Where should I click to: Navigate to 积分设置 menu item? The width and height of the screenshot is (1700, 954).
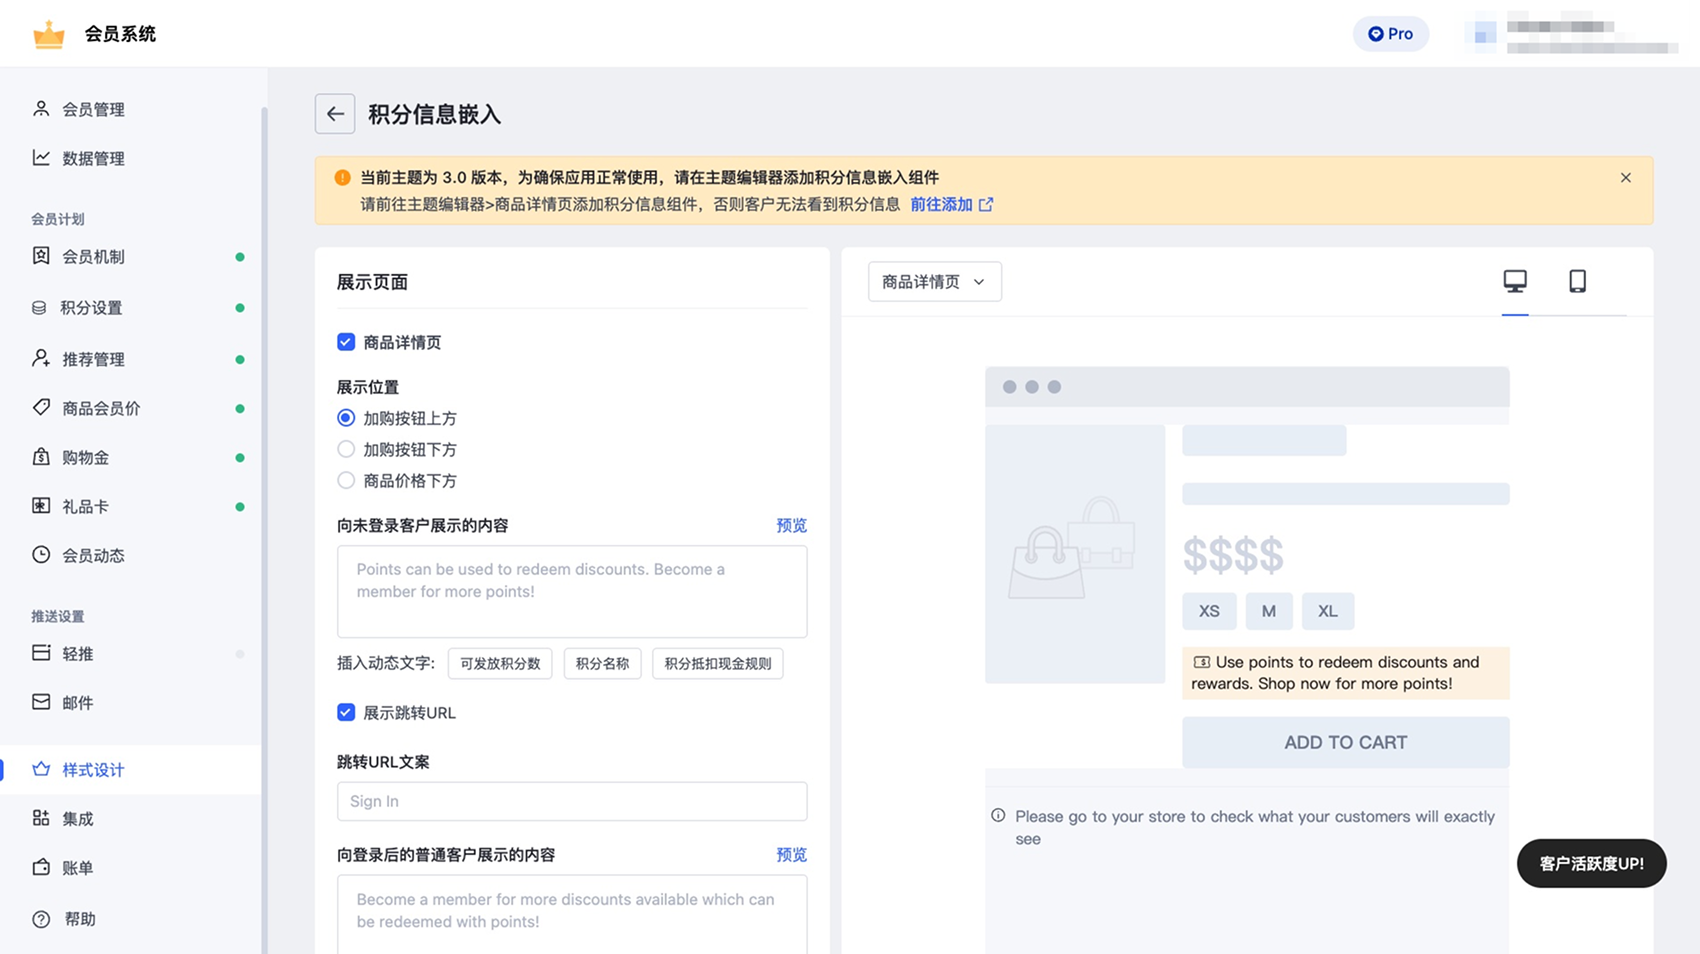[91, 308]
